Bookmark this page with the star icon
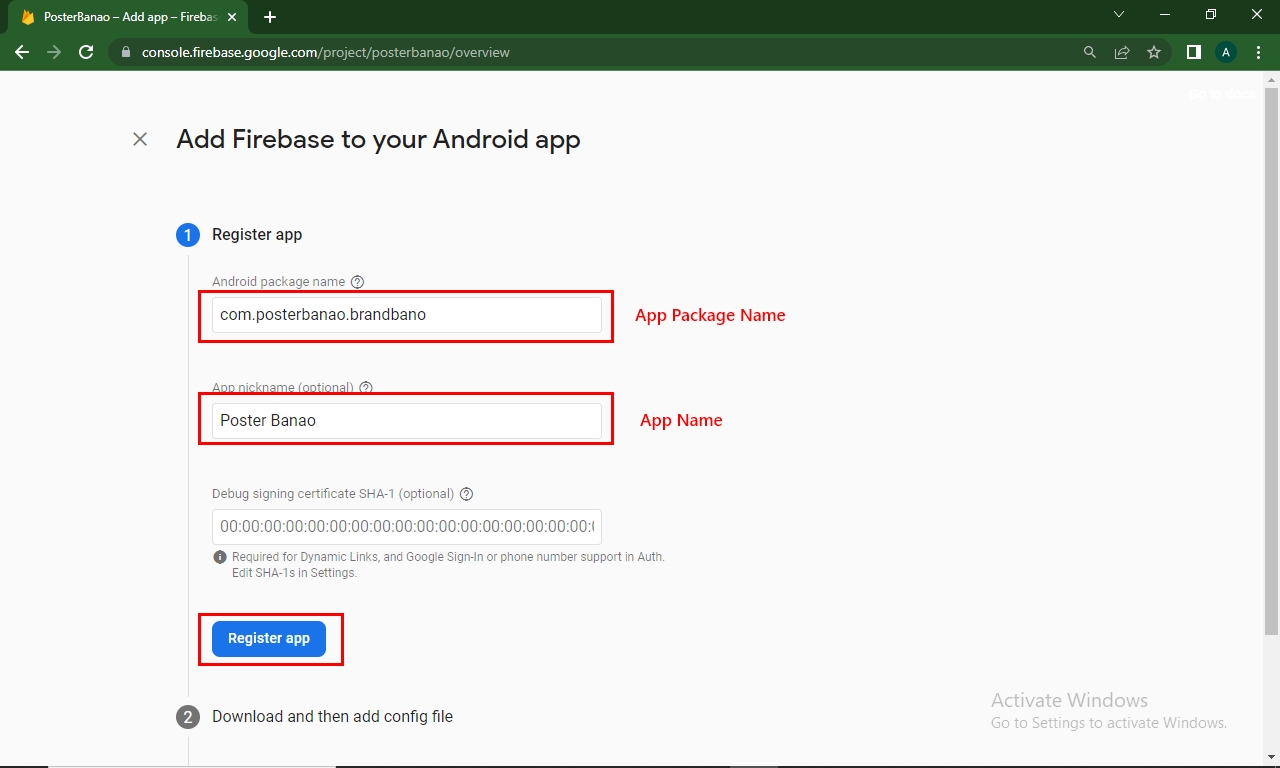 [x=1154, y=52]
